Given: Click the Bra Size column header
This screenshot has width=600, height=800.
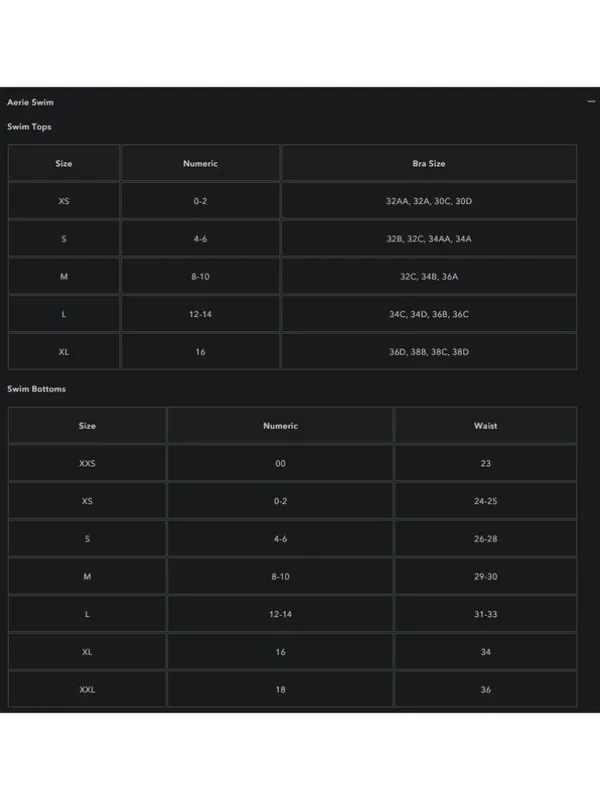Looking at the screenshot, I should click(x=429, y=163).
